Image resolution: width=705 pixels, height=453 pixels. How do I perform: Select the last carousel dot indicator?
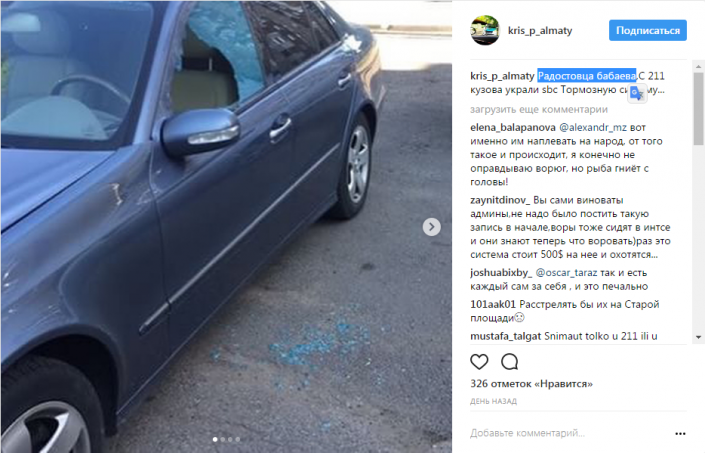pos(238,439)
